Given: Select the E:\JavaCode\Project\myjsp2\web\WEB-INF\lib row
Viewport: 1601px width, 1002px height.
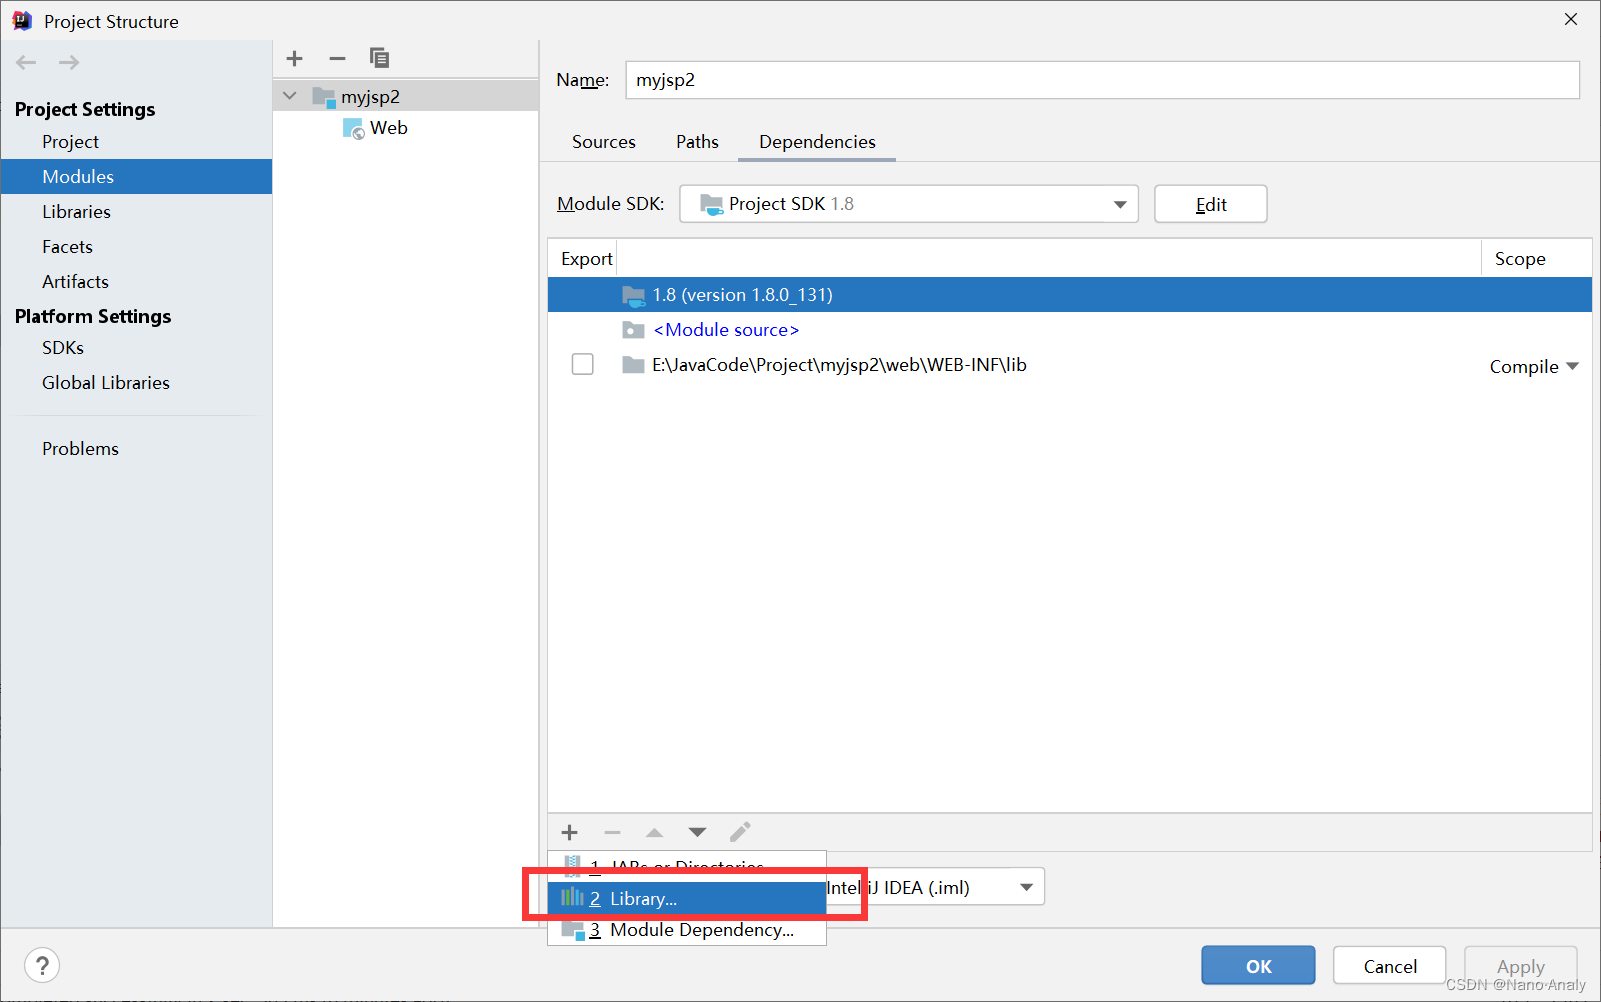Looking at the screenshot, I should (x=1070, y=365).
